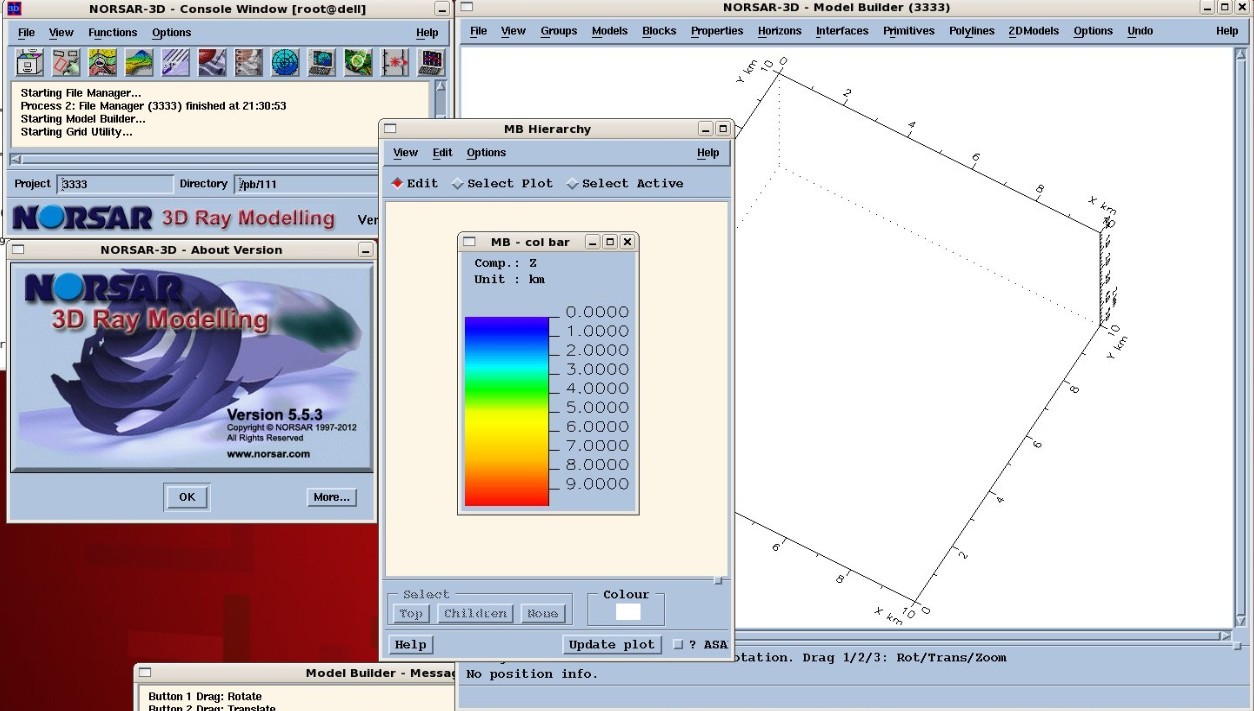This screenshot has height=711, width=1254.
Task: Open Help menu in Model Builder
Action: (1227, 31)
